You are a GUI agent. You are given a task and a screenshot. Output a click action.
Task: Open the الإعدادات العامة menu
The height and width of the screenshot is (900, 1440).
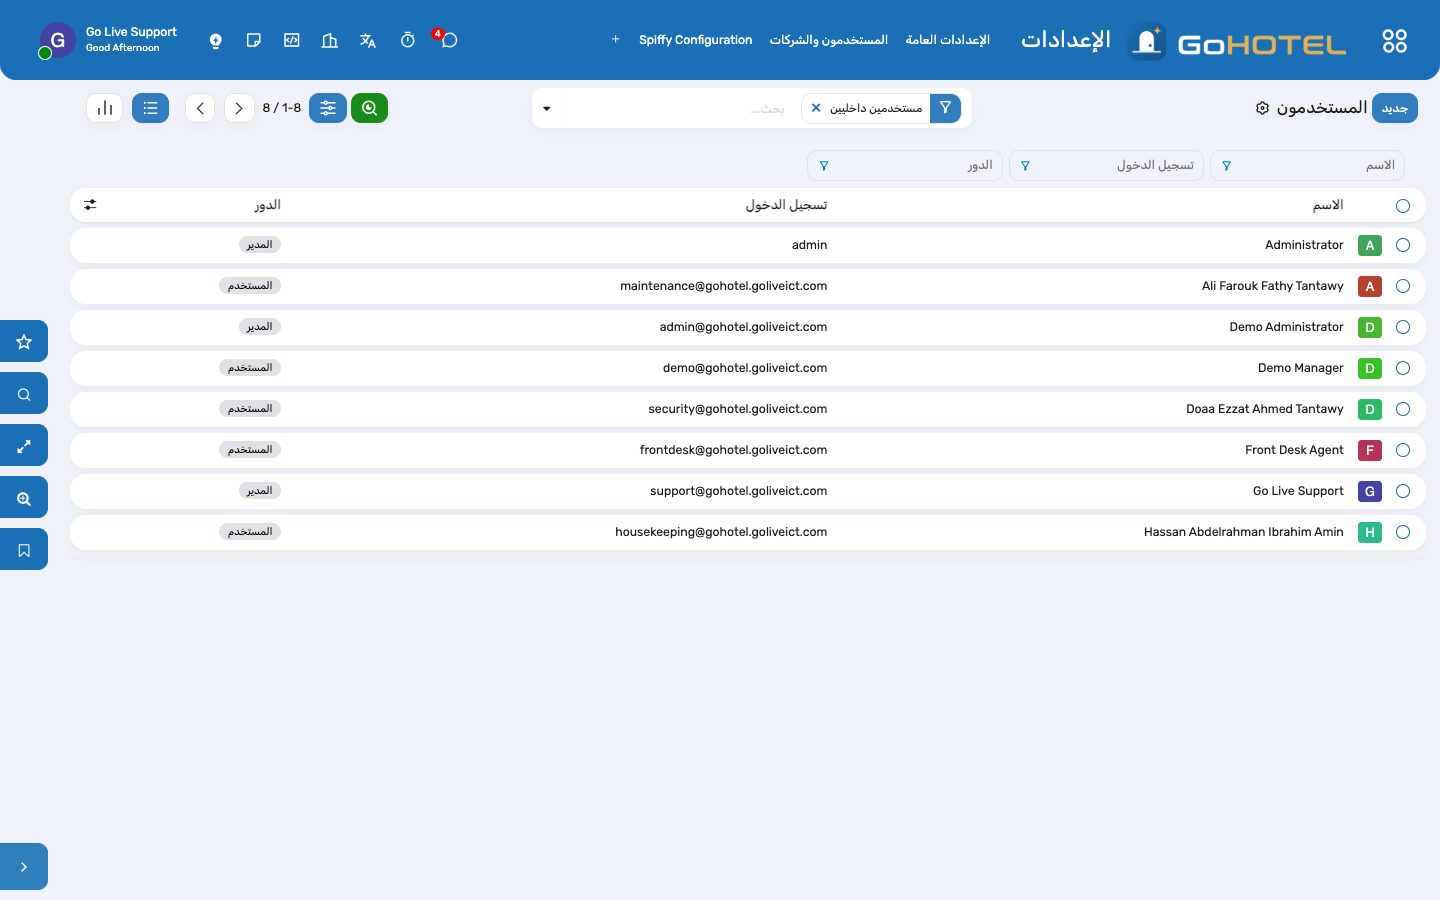tap(947, 40)
